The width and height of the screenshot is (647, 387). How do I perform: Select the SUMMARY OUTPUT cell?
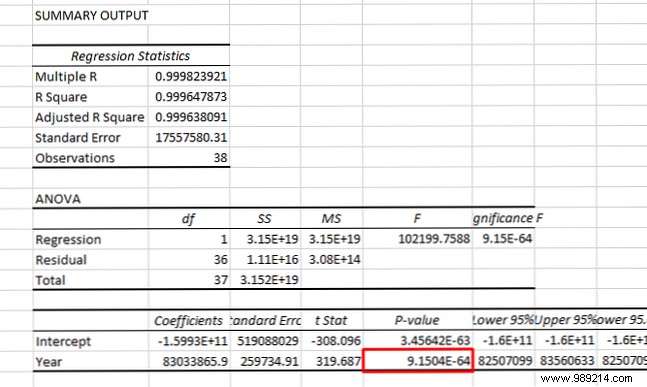tap(91, 16)
